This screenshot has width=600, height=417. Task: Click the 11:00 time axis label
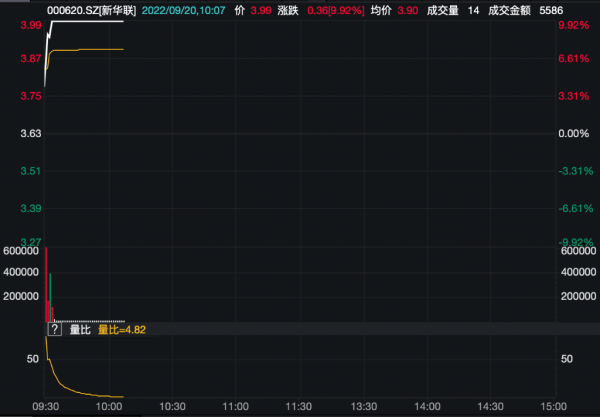[x=236, y=406]
